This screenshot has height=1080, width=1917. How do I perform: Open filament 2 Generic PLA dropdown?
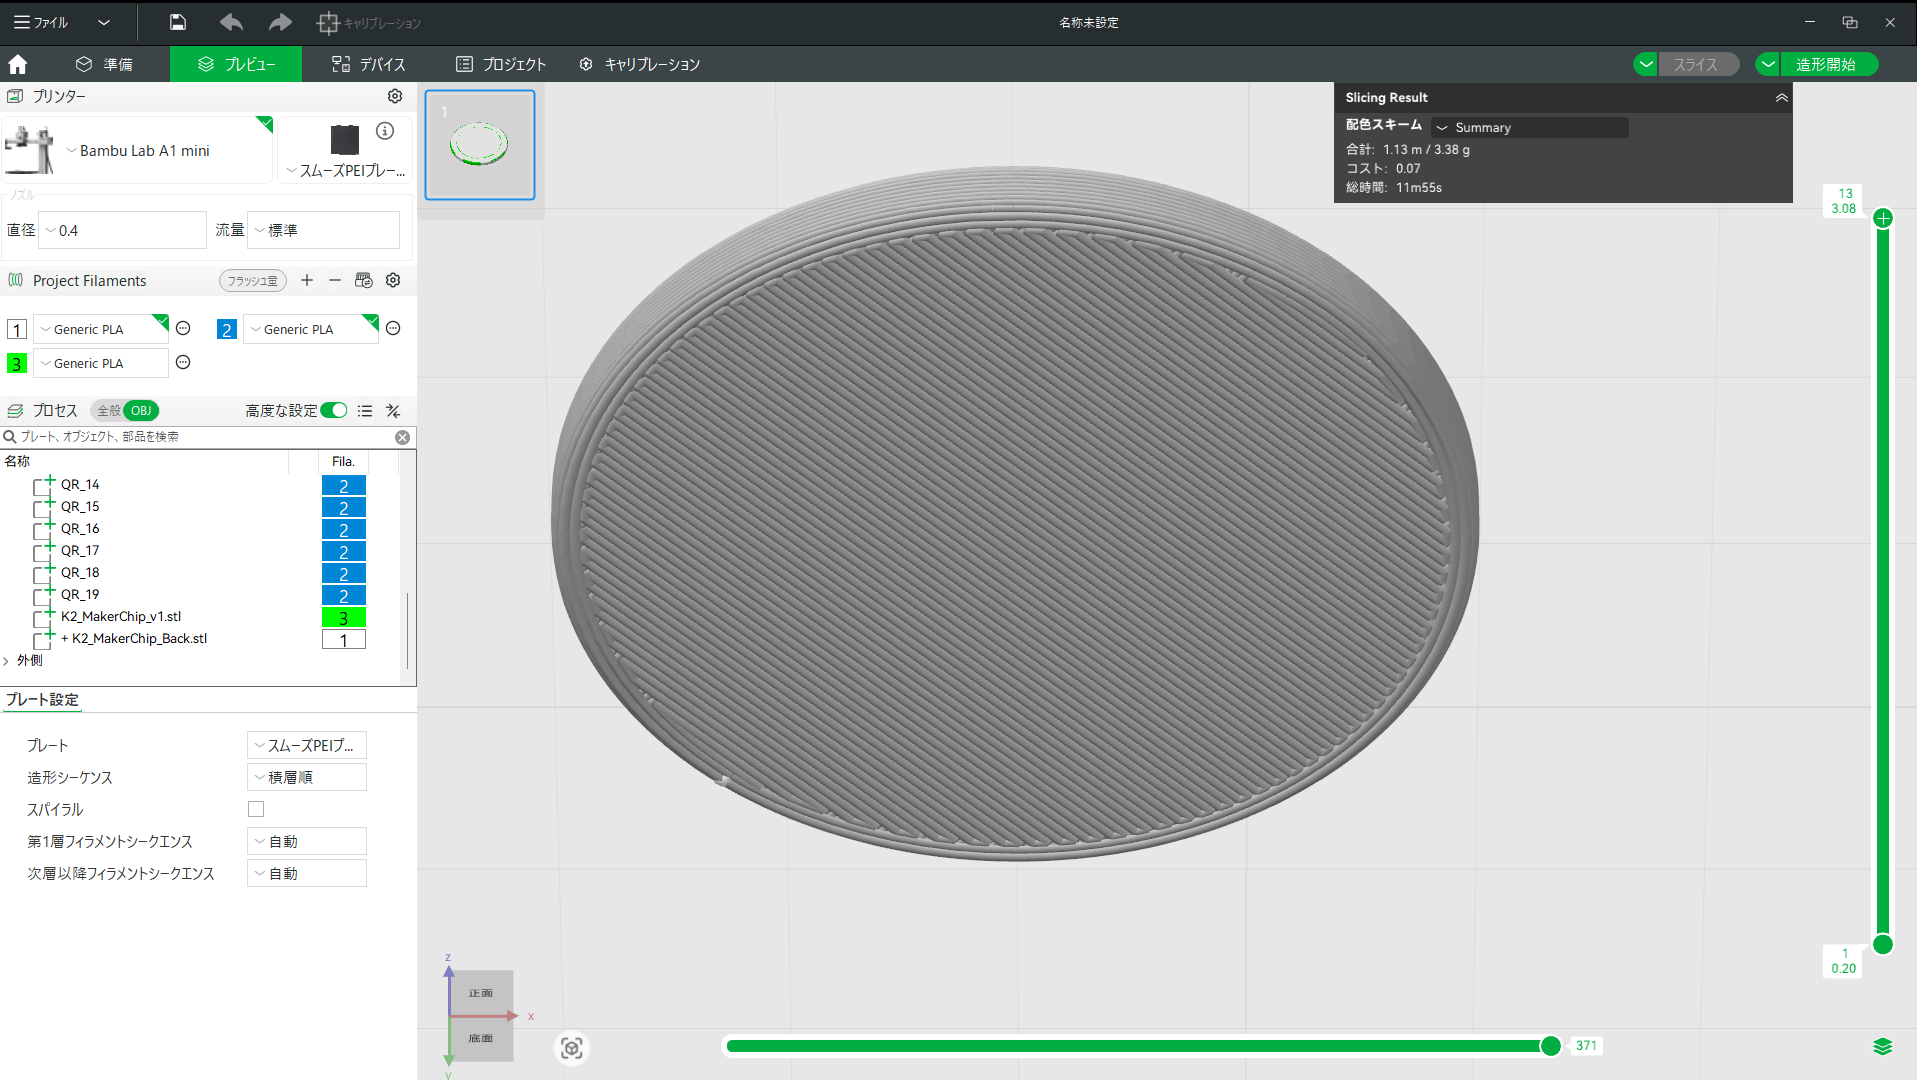311,329
